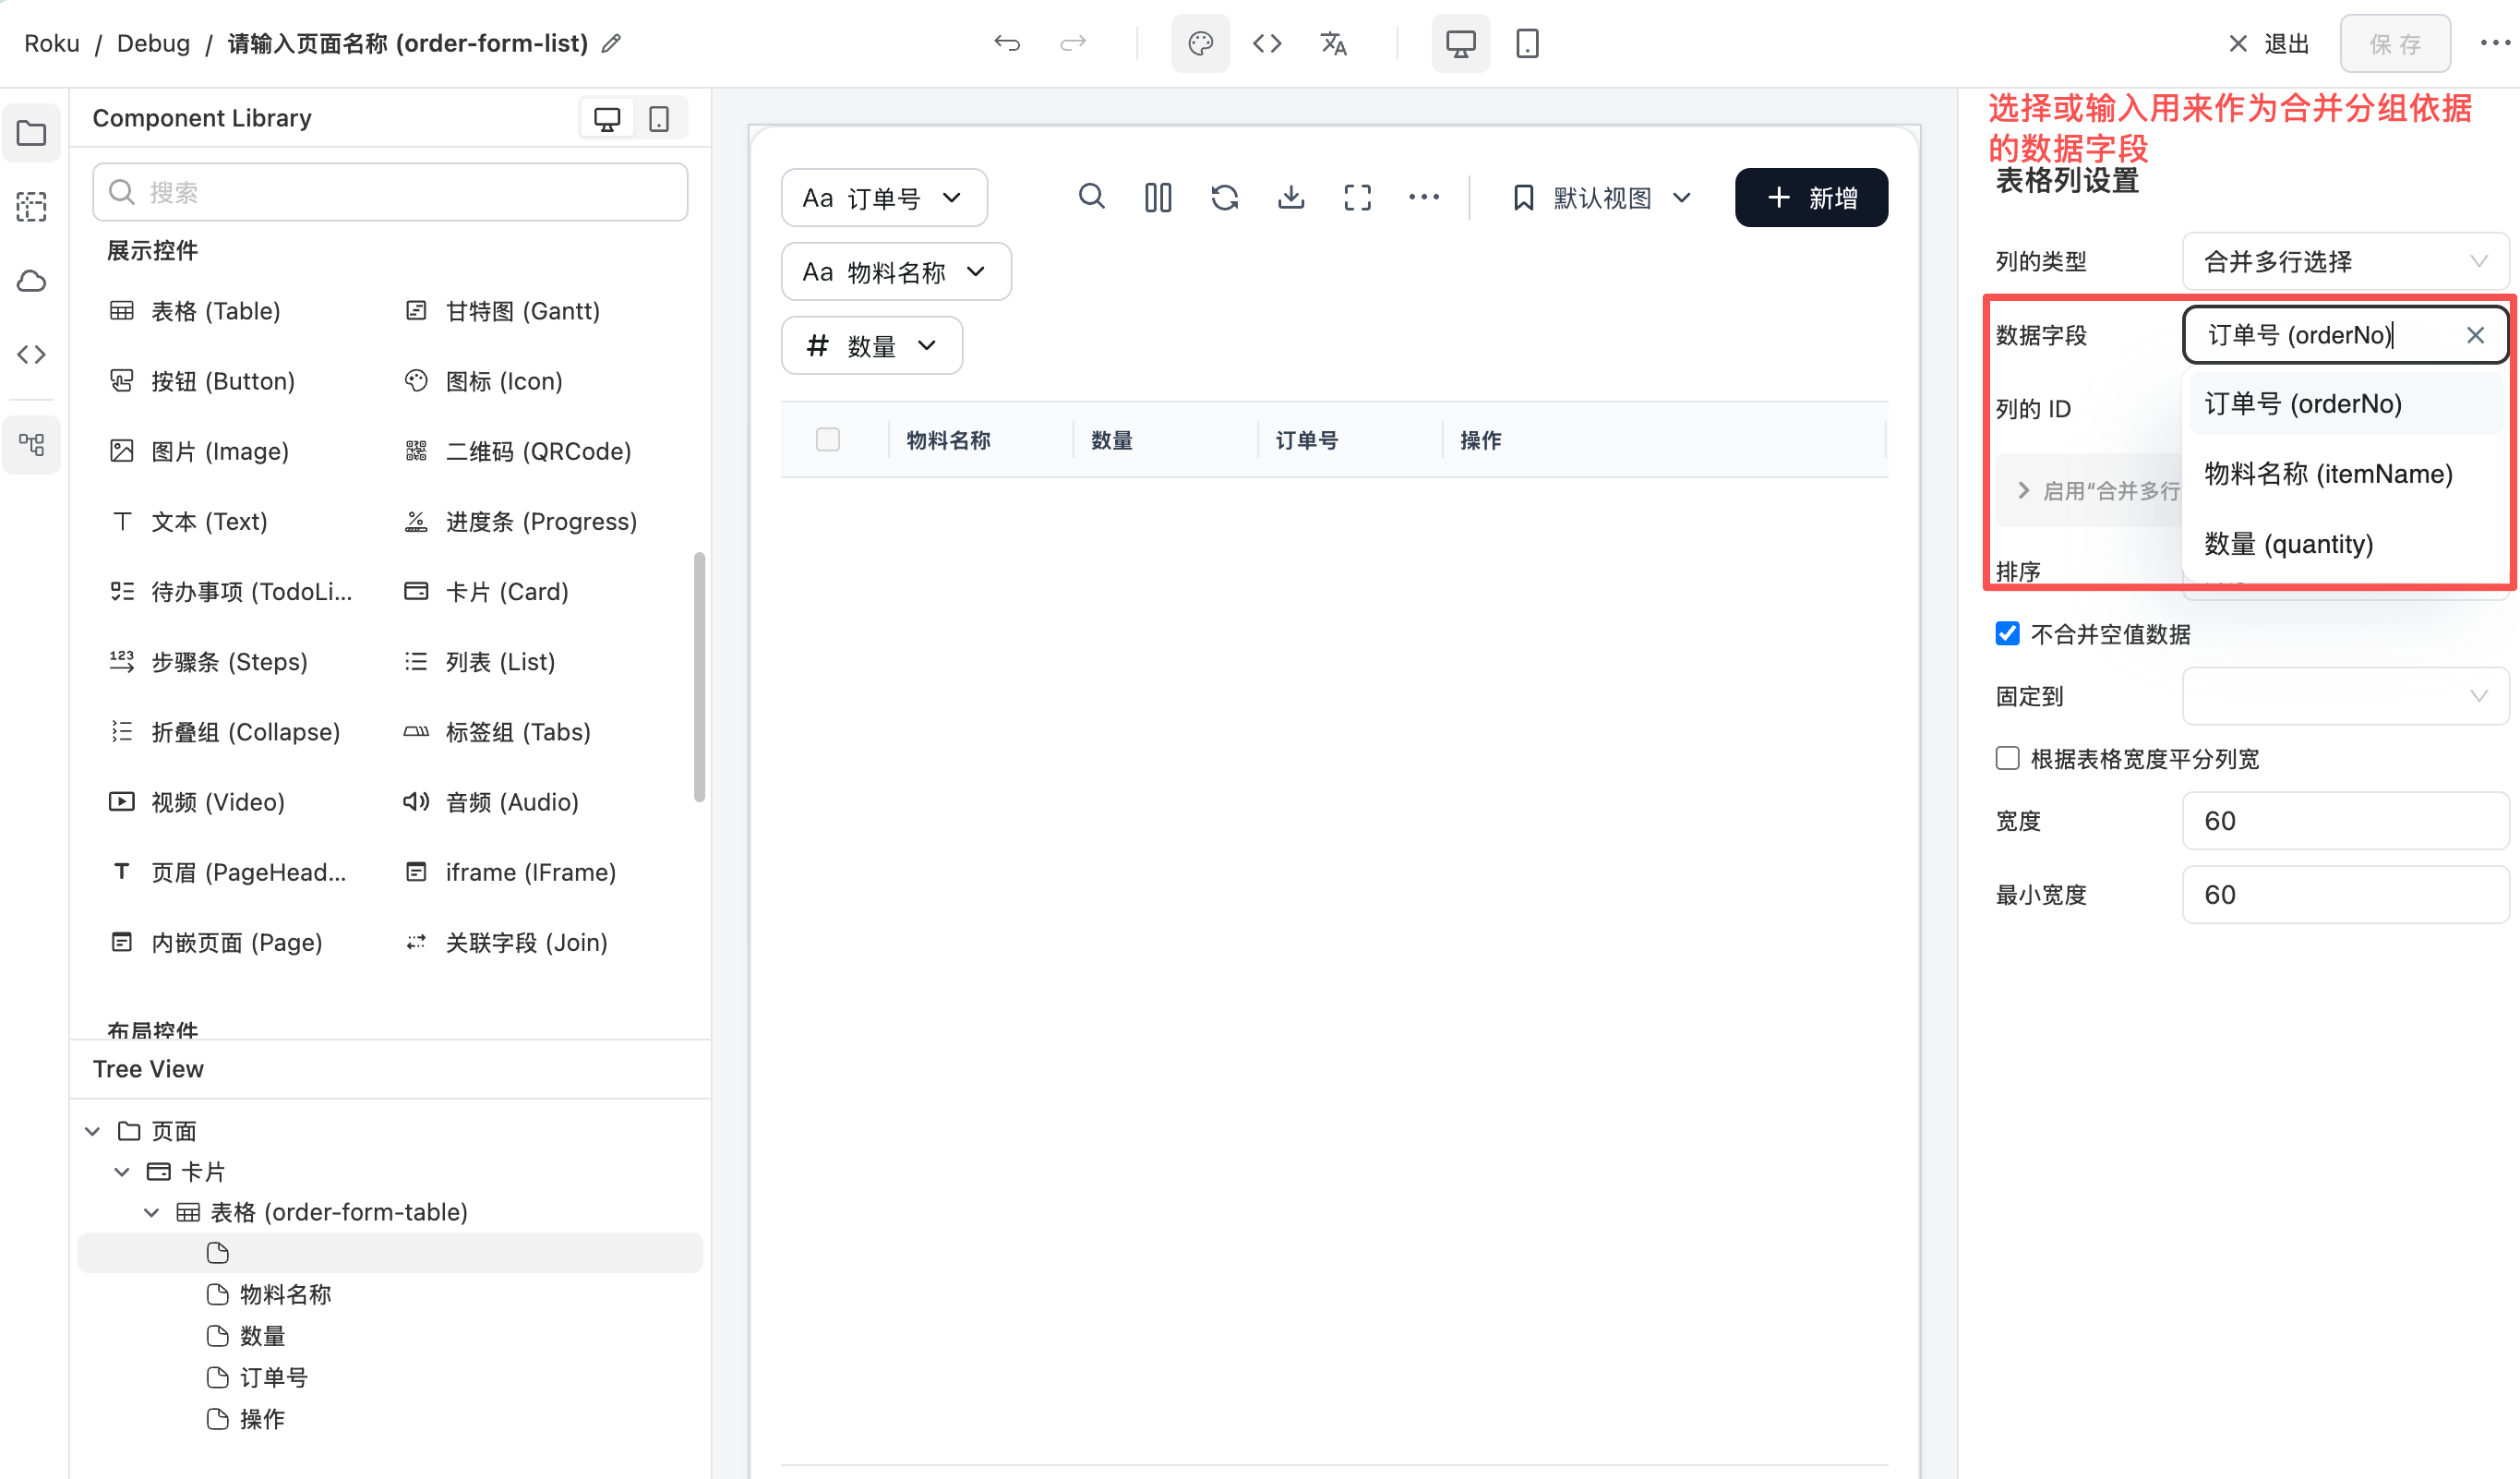The height and width of the screenshot is (1479, 2520).
Task: Click the table download icon
Action: pyautogui.click(x=1291, y=197)
